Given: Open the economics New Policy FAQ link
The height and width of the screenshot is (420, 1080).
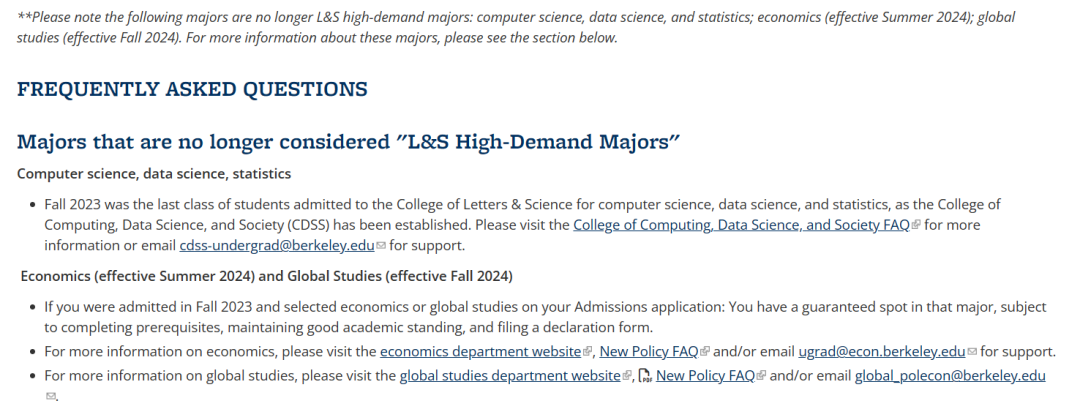Looking at the screenshot, I should 649,352.
